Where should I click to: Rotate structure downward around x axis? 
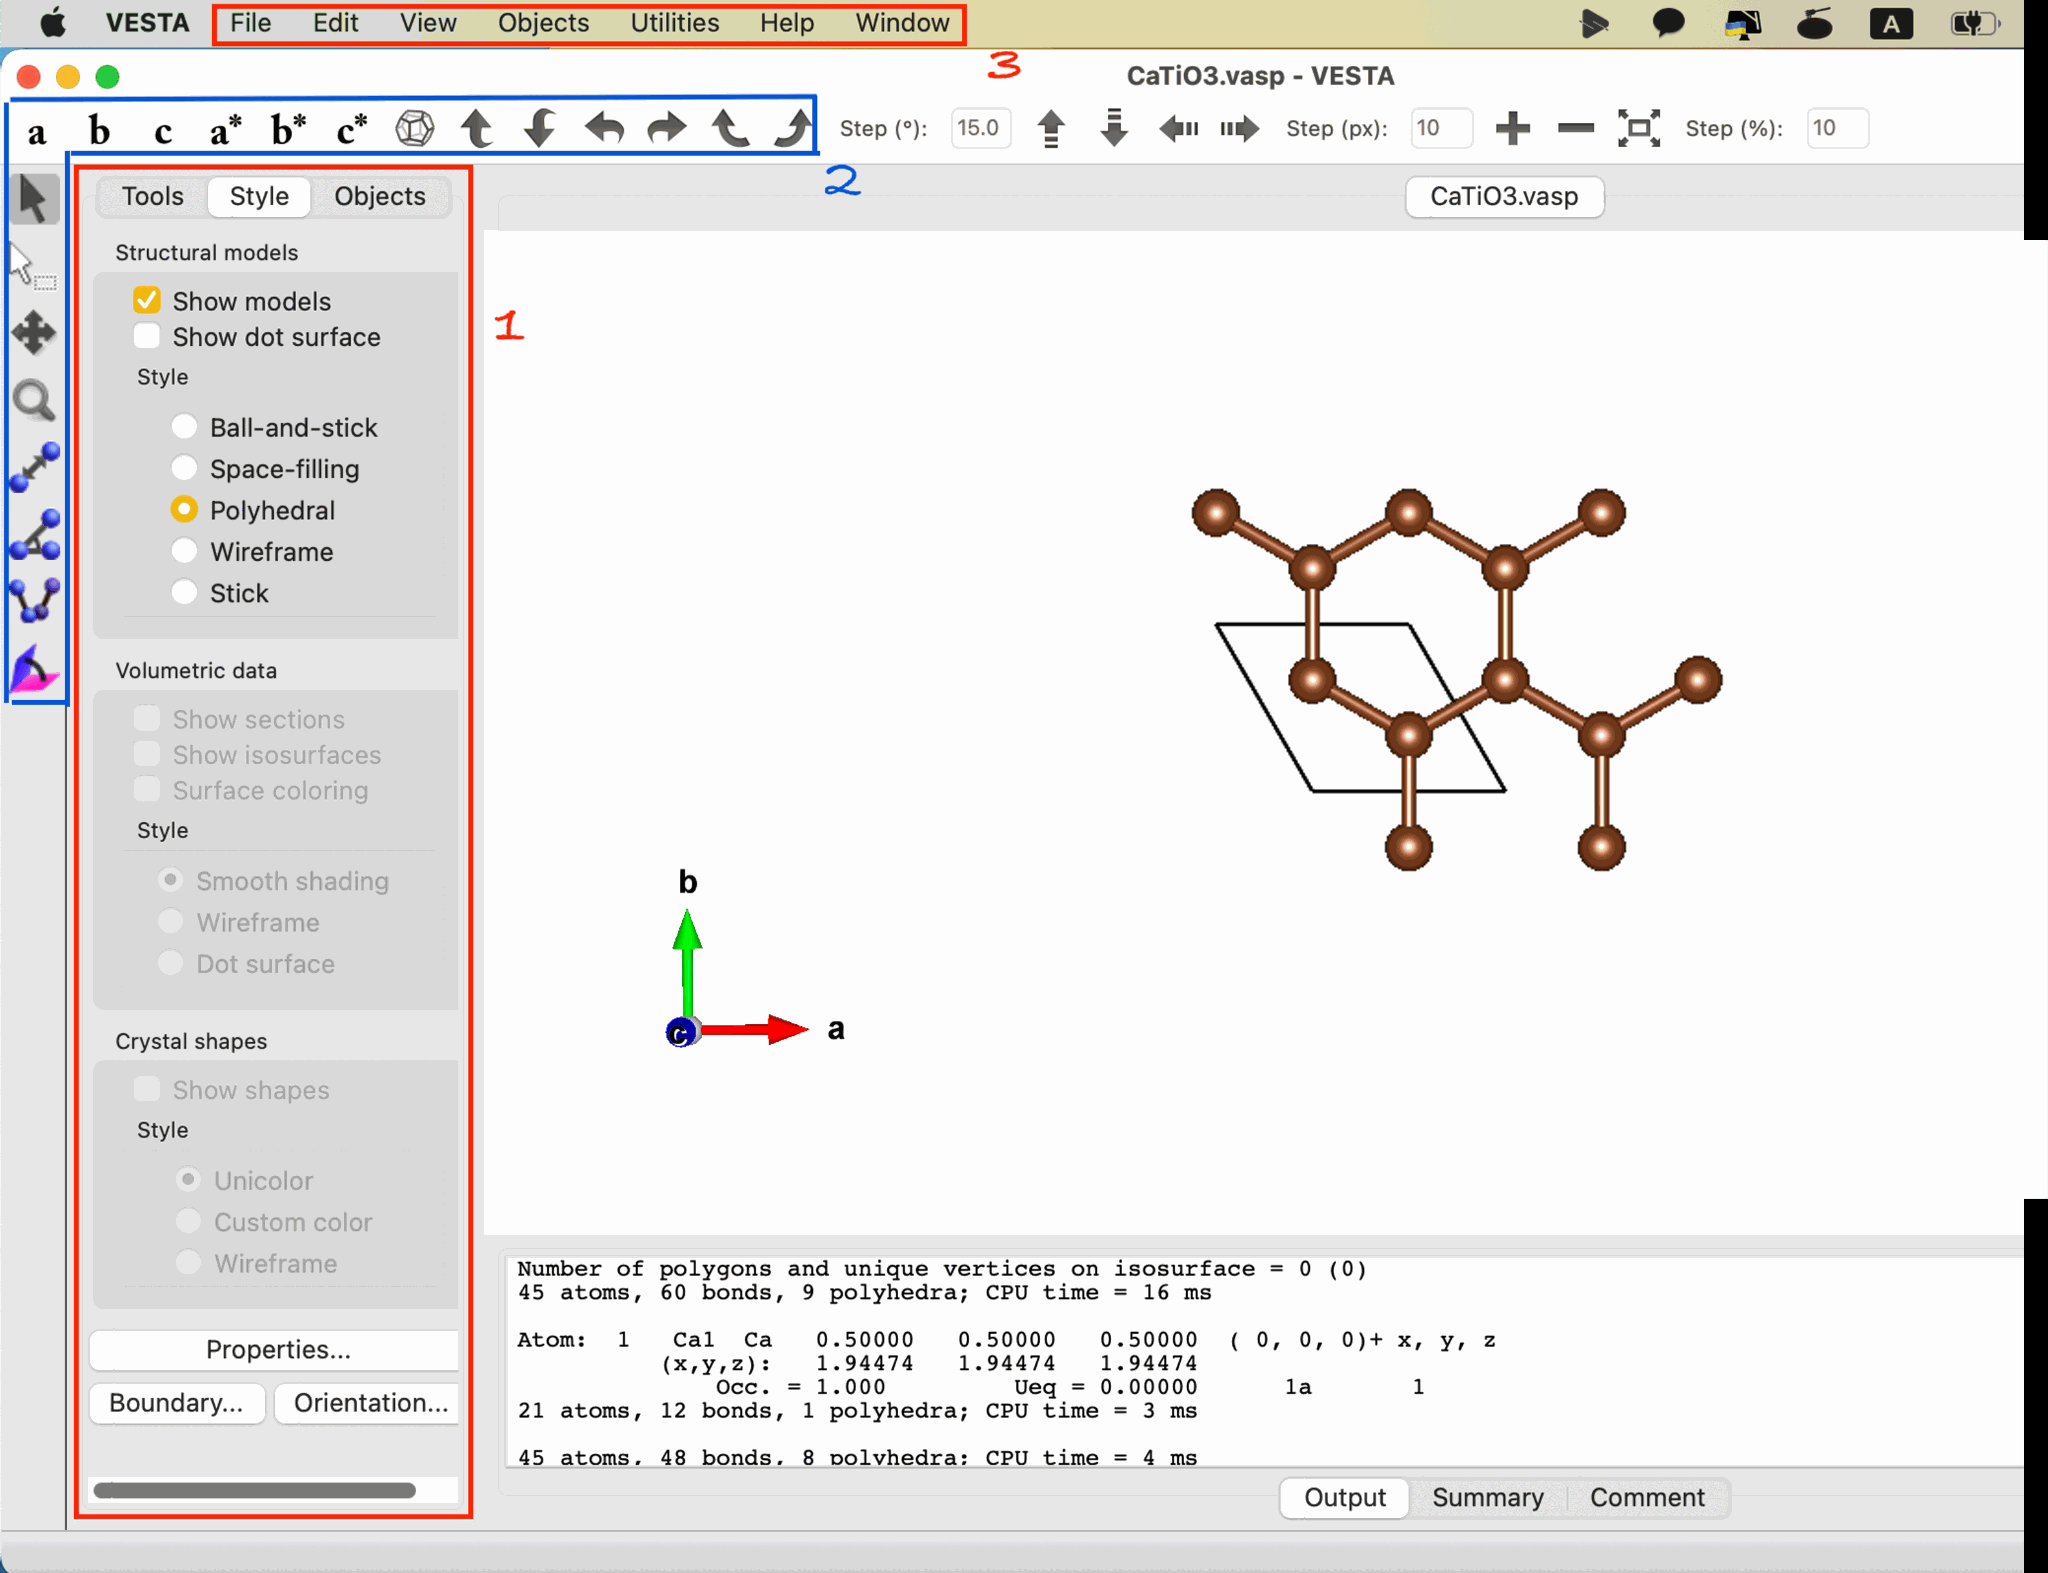pos(540,128)
